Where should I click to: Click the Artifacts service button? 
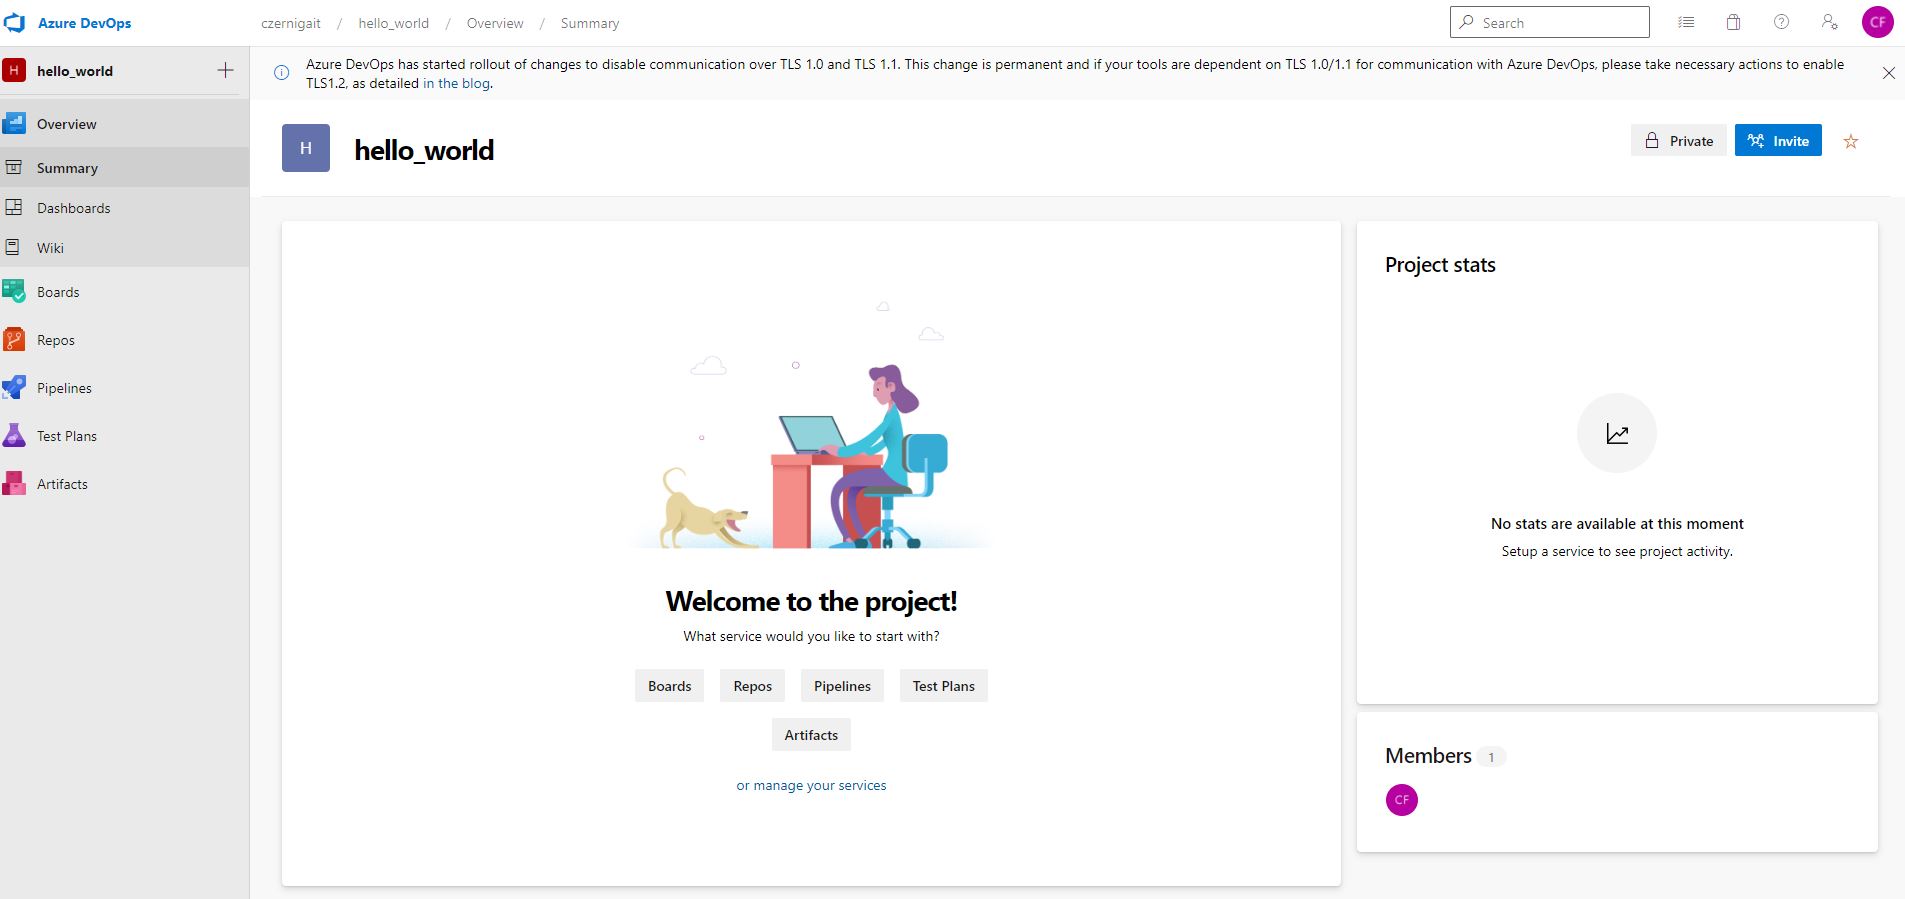click(x=811, y=735)
